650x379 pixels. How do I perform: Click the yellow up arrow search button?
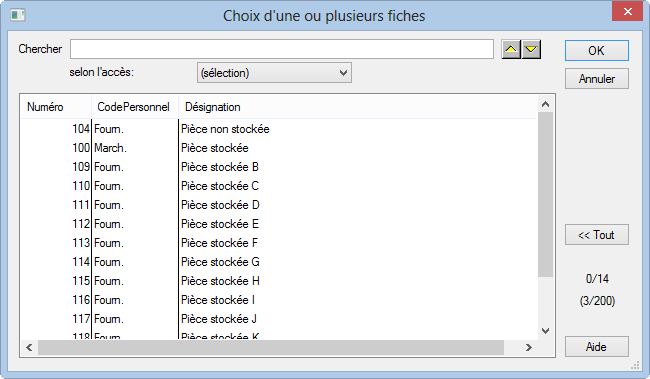(511, 49)
